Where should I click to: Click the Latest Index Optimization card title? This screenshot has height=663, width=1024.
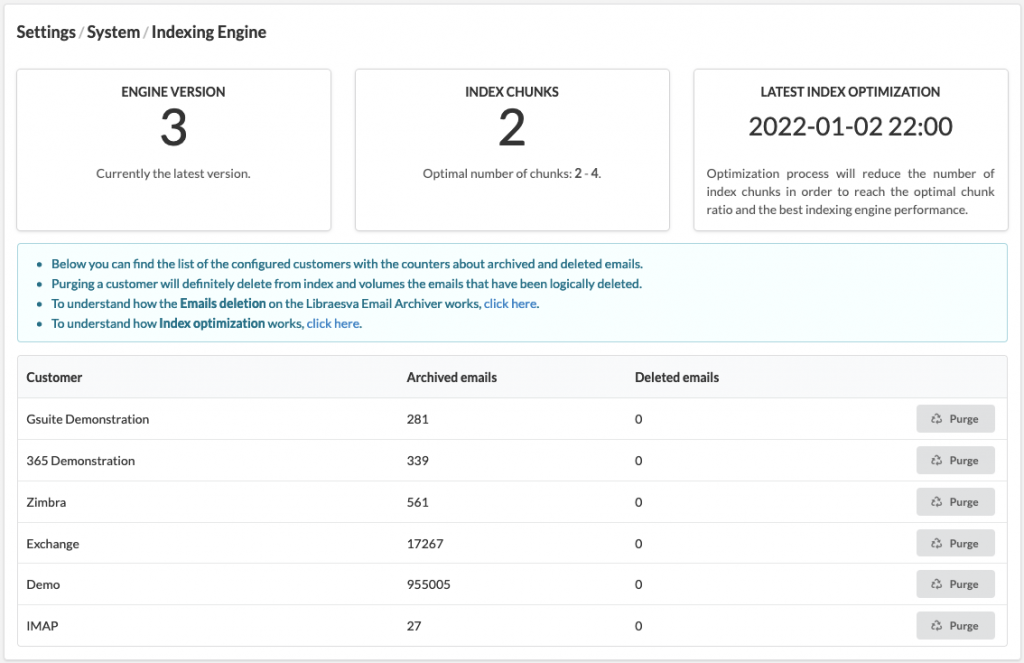[850, 92]
